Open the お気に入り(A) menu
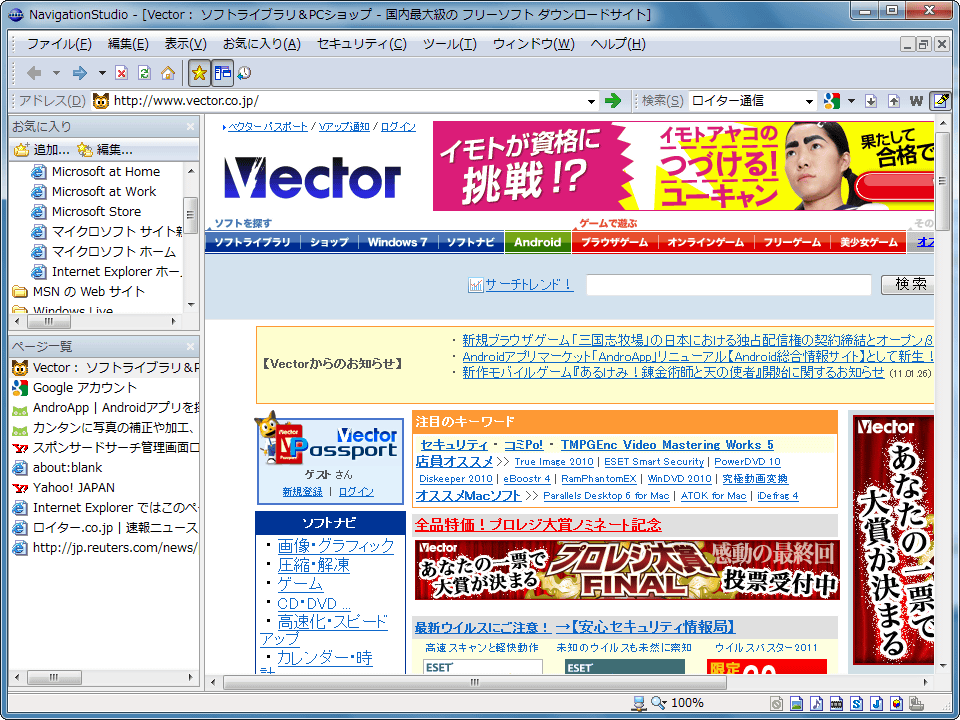 point(261,44)
